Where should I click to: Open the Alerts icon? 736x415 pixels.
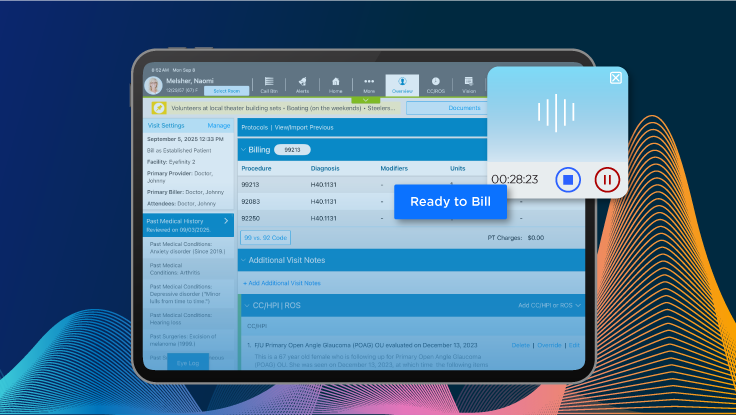pyautogui.click(x=301, y=84)
